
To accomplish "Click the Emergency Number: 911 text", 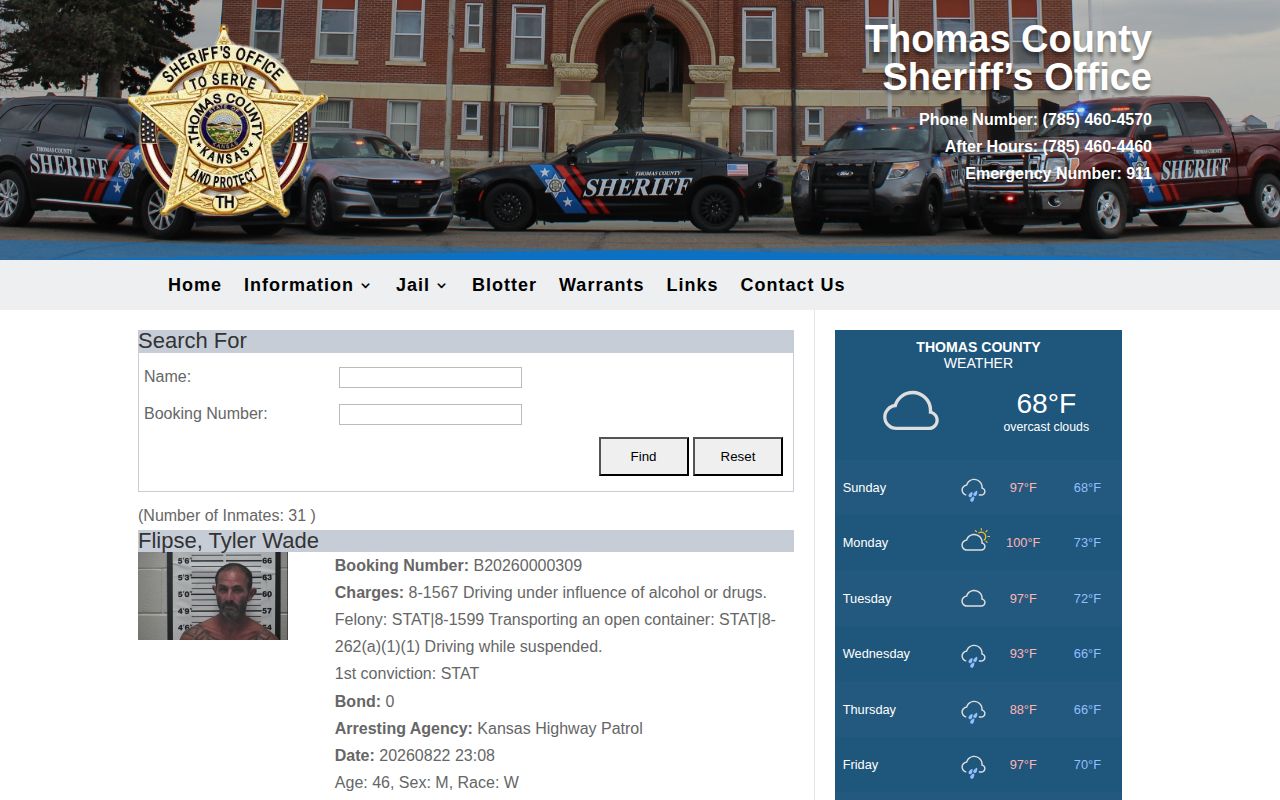I will coord(1058,174).
